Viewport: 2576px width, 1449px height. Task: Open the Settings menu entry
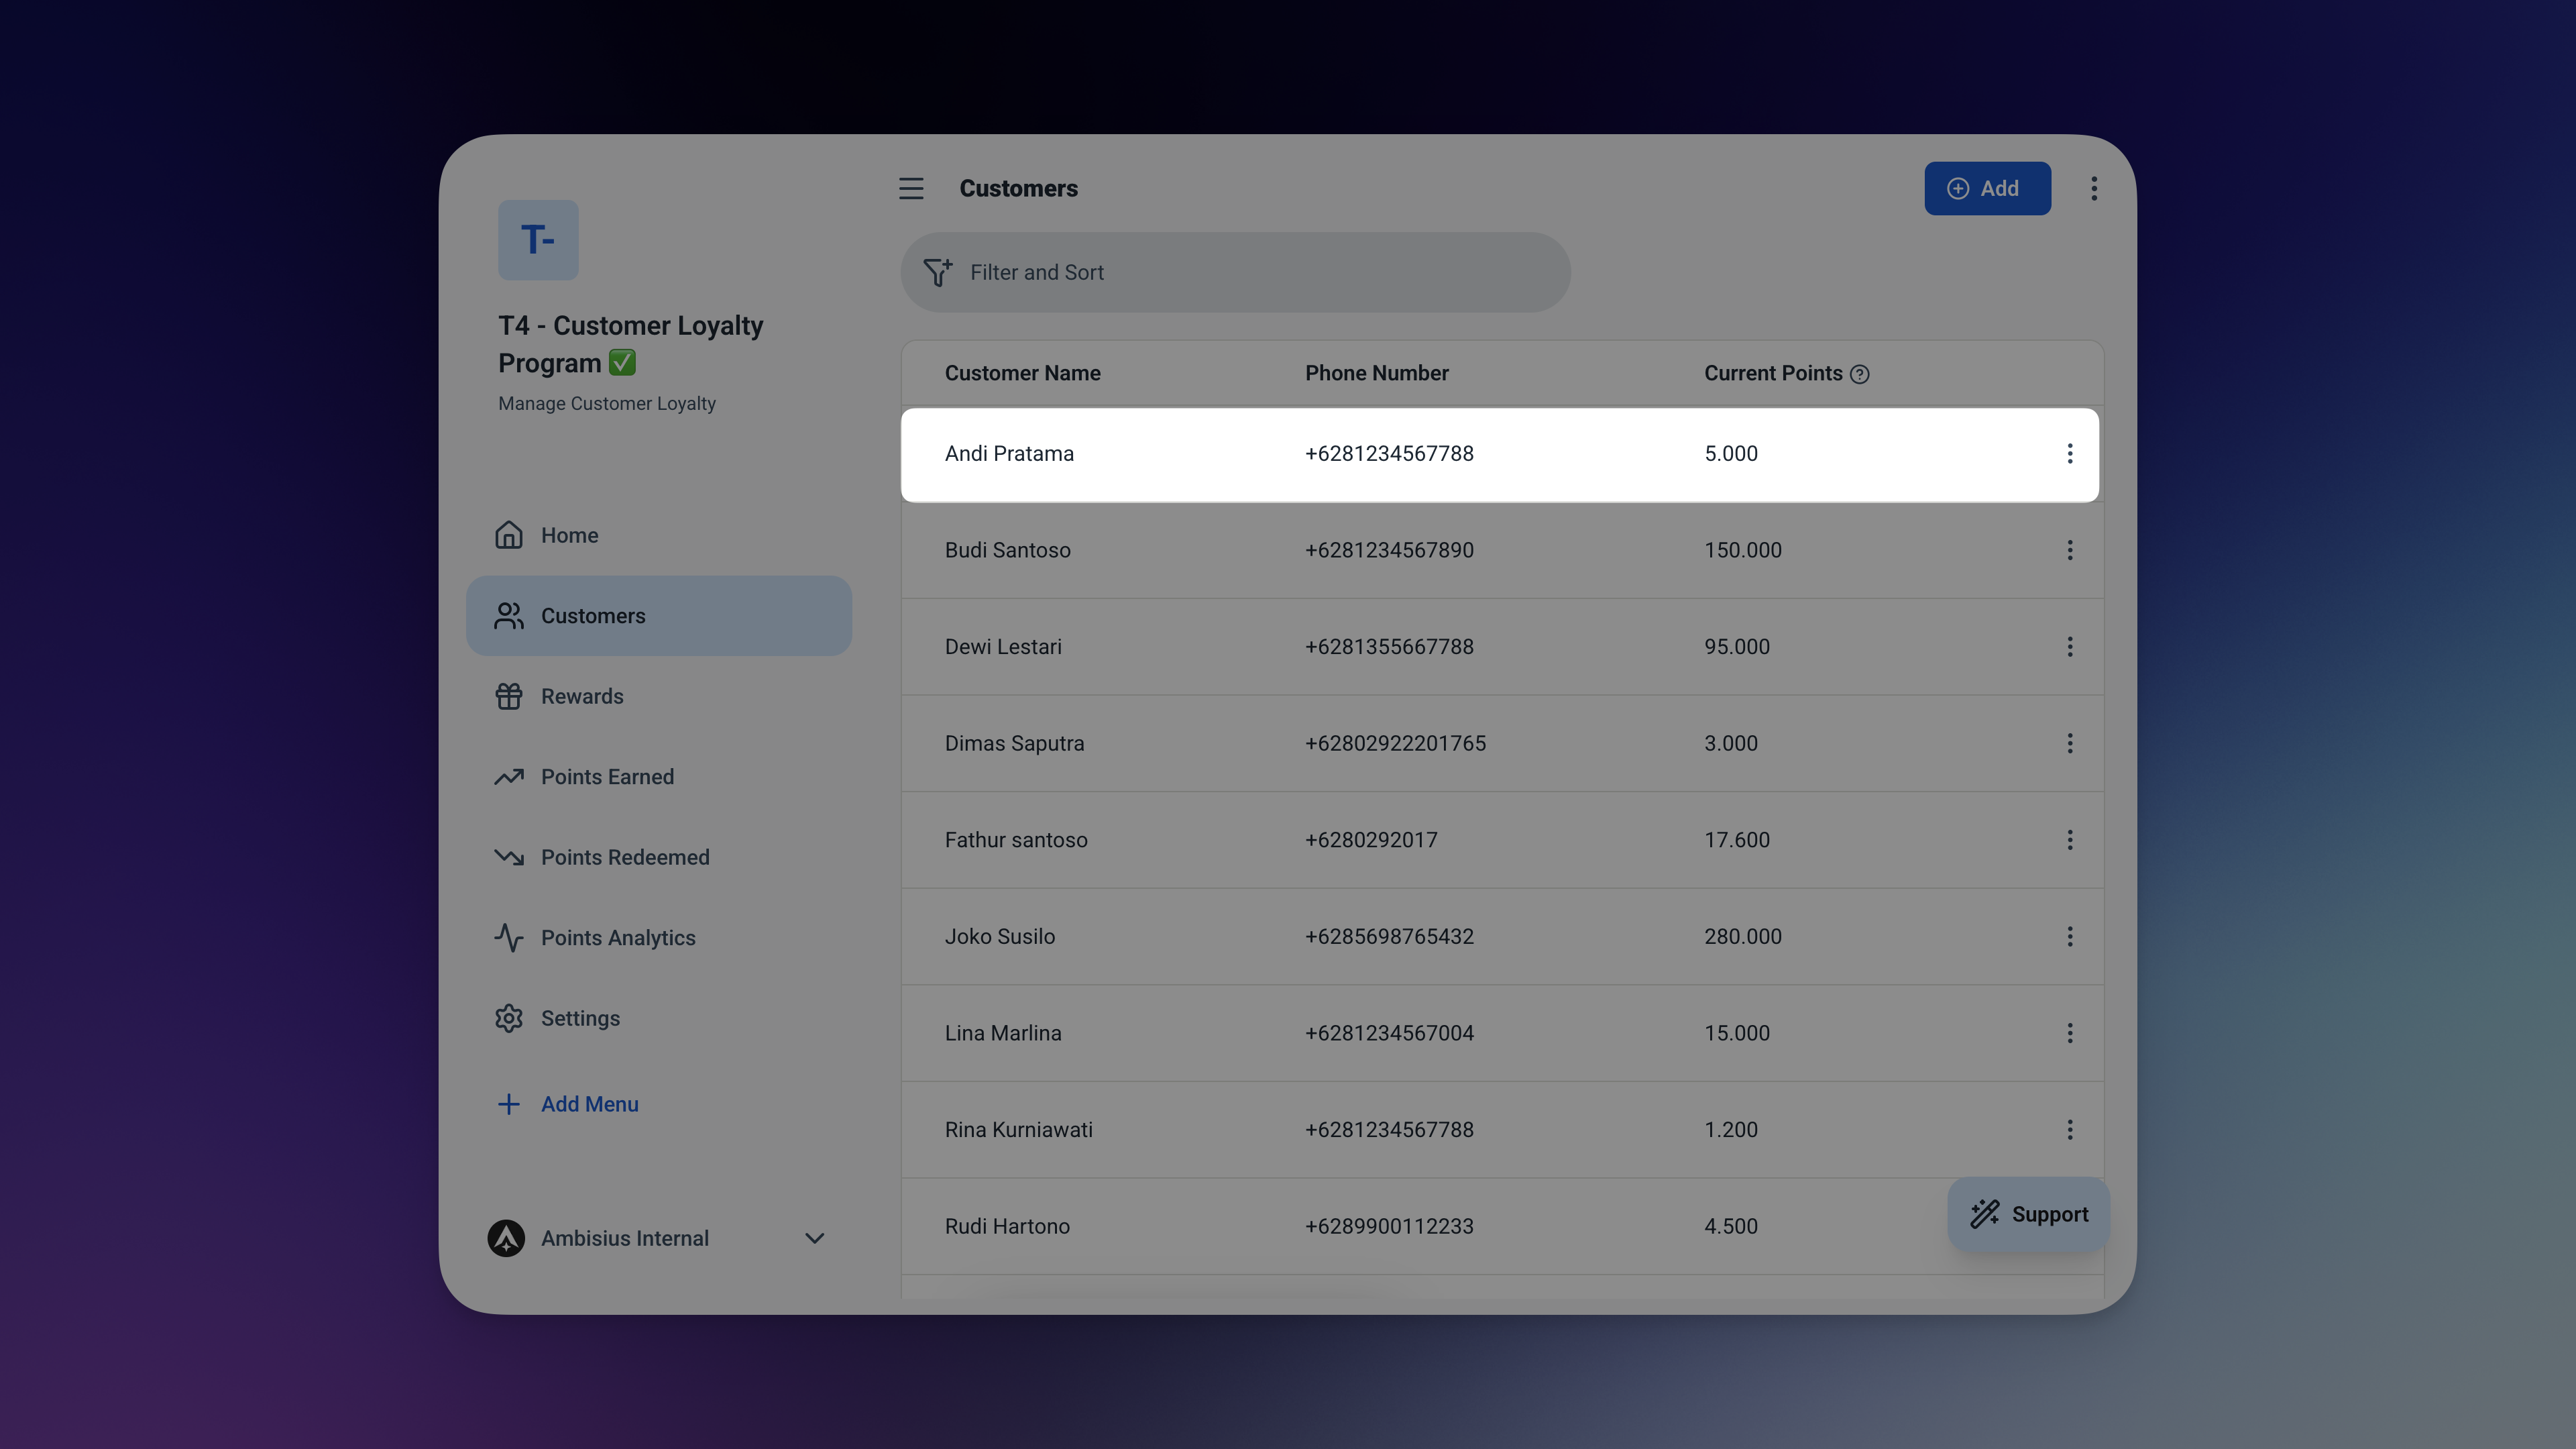tap(580, 1018)
